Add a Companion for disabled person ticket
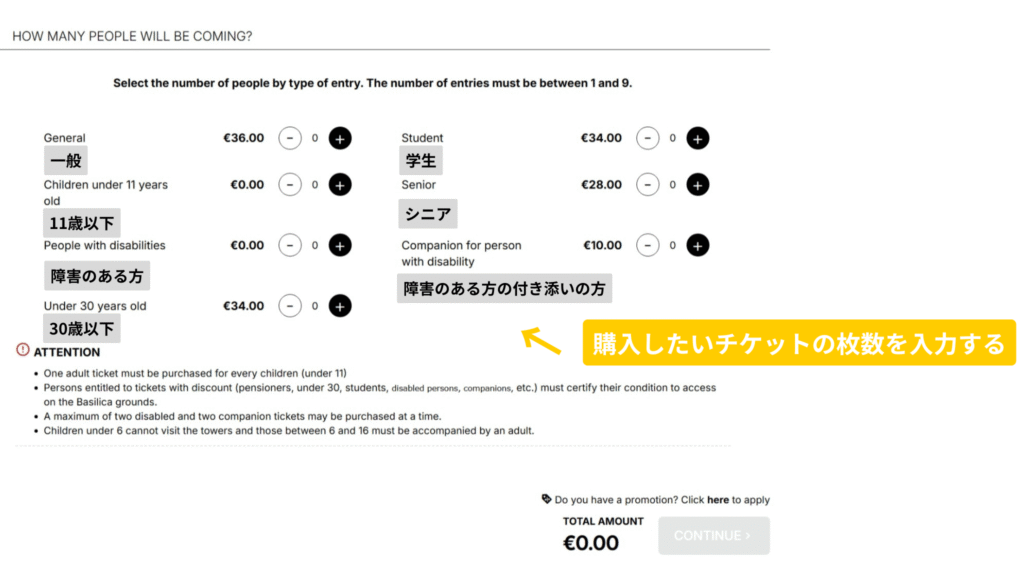 click(x=698, y=245)
